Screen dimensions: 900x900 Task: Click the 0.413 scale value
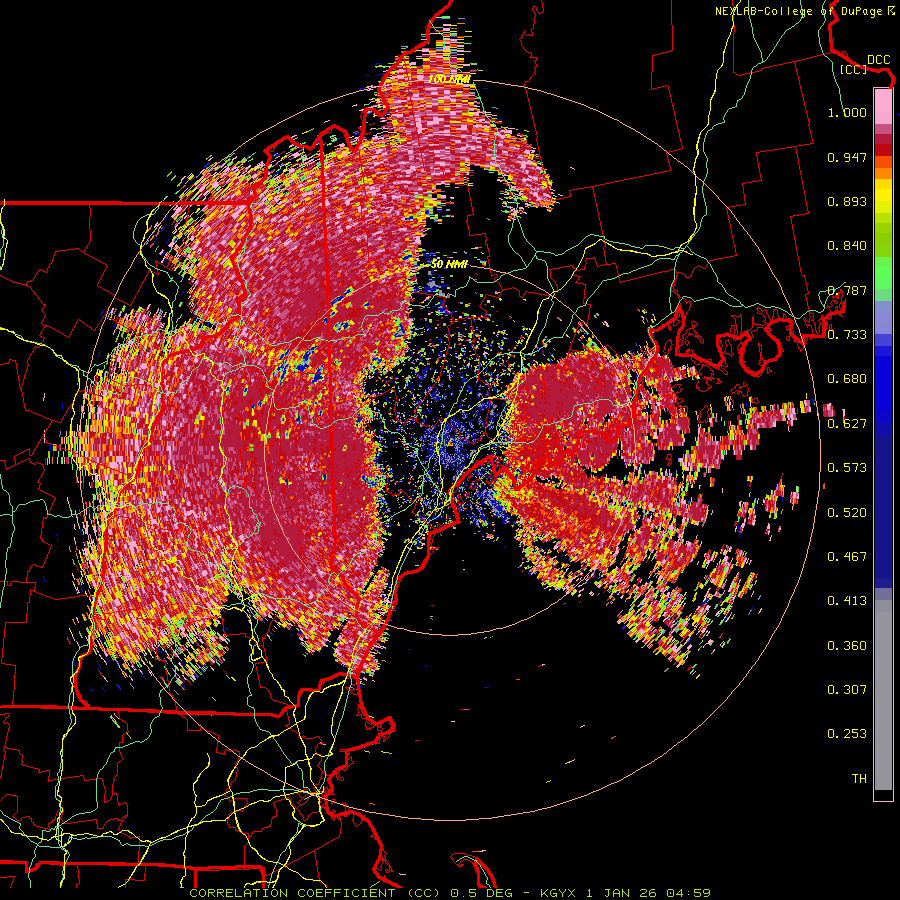tap(847, 601)
